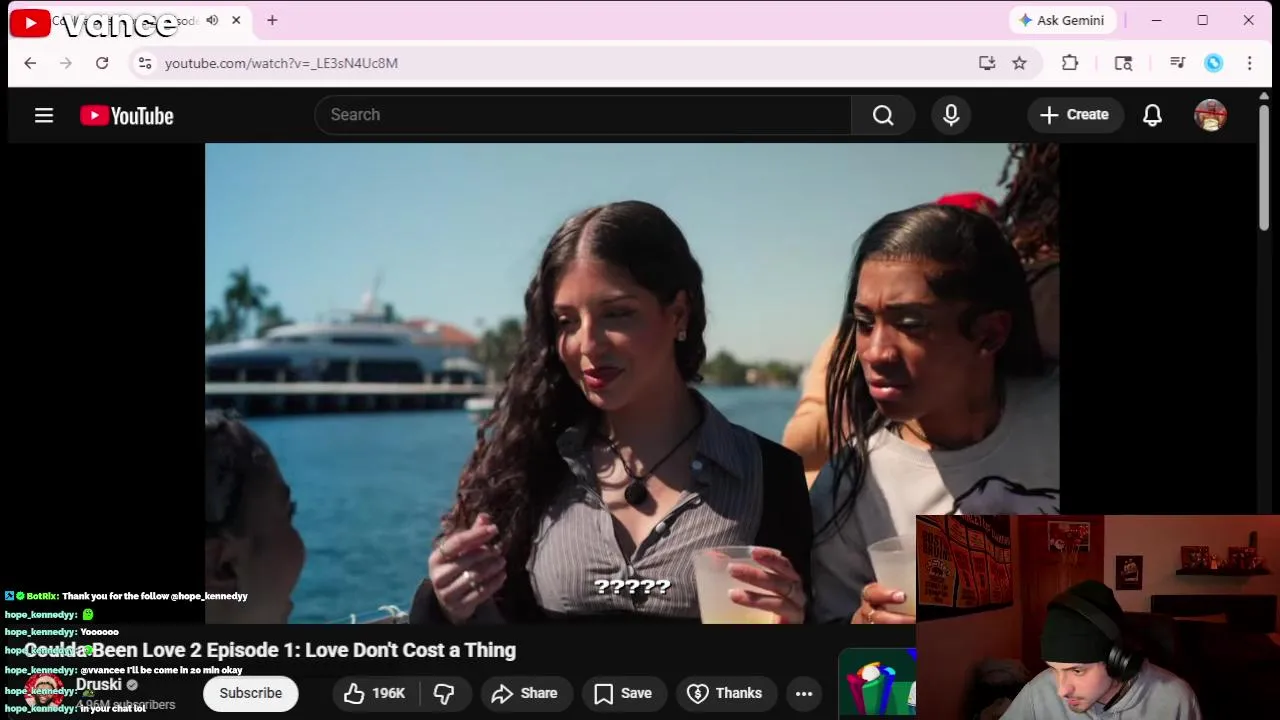Screen dimensions: 1280x720
Task: Open the Create menu
Action: (1075, 115)
